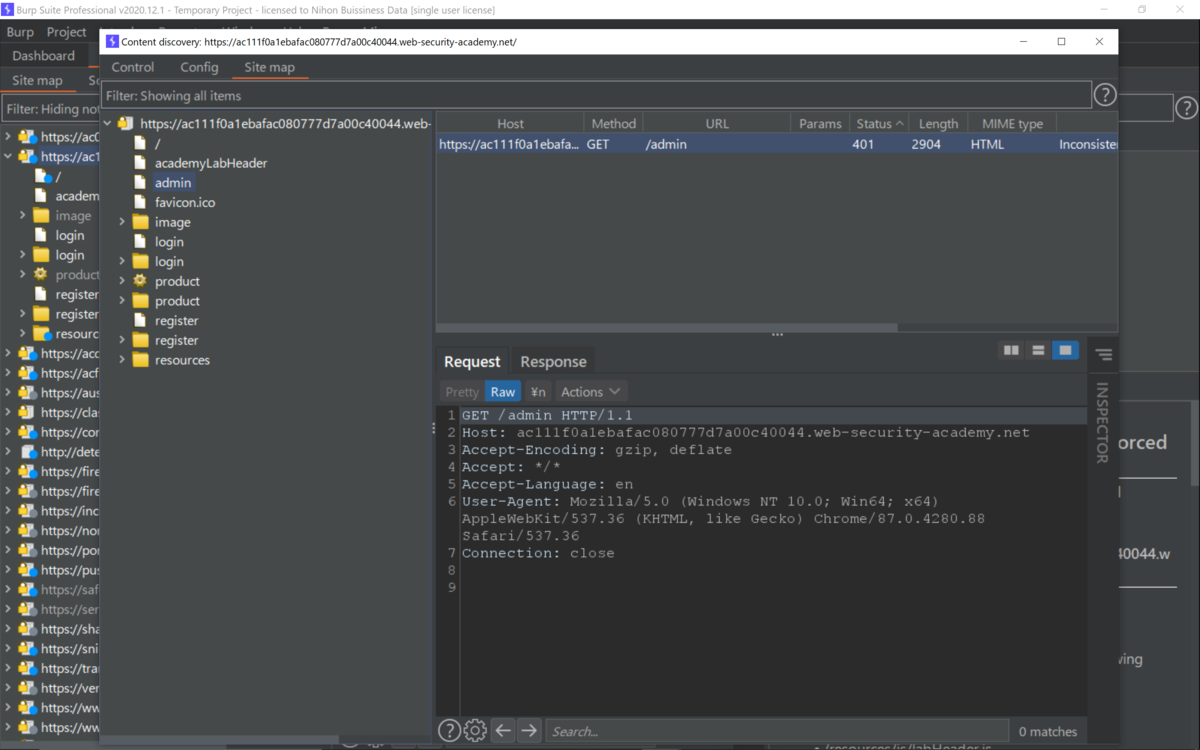Click the filter bar showing all items

(x=597, y=95)
